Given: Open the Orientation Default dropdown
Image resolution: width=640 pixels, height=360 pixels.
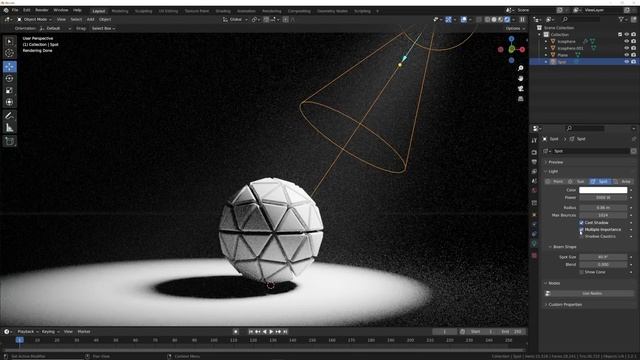Looking at the screenshot, I should (56, 29).
